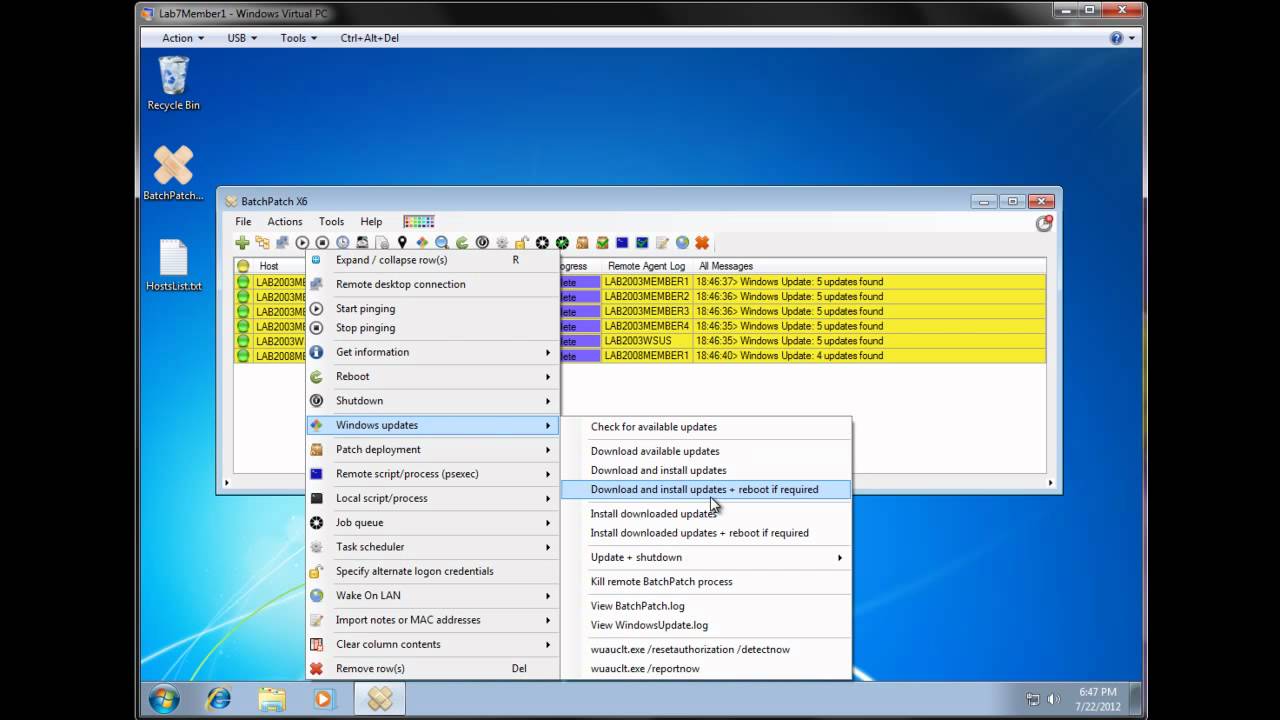Image resolution: width=1280 pixels, height=720 pixels.
Task: Click the red clock icon in BatchPatch window corner
Action: (x=1044, y=223)
